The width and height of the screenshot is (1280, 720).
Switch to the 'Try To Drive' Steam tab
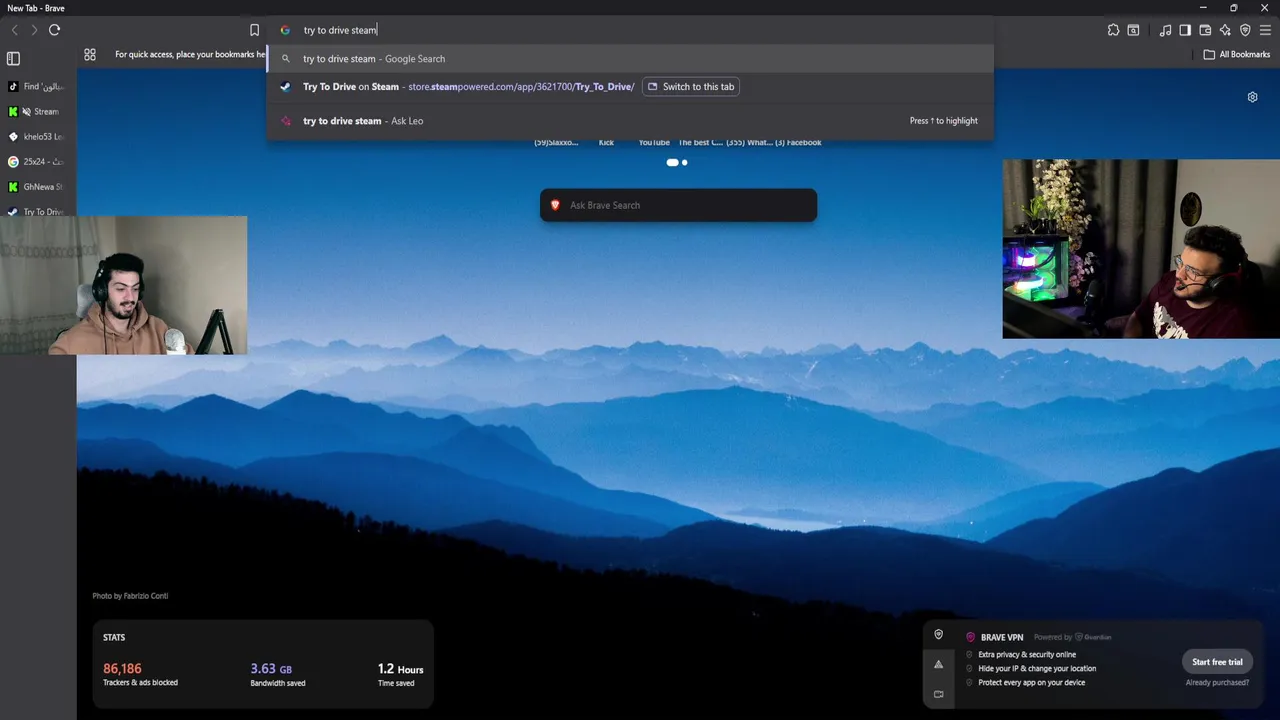(x=38, y=212)
